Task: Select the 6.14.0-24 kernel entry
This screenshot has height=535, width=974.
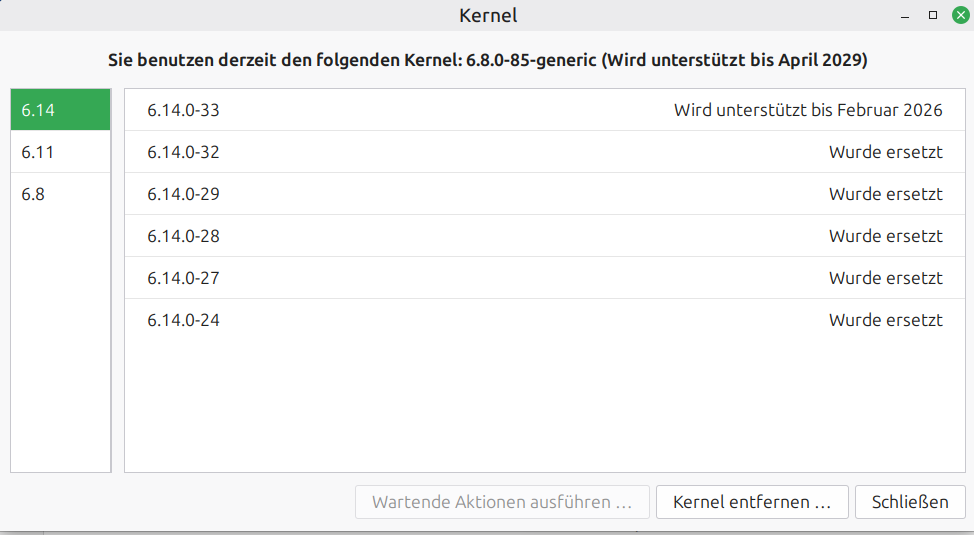Action: point(183,320)
